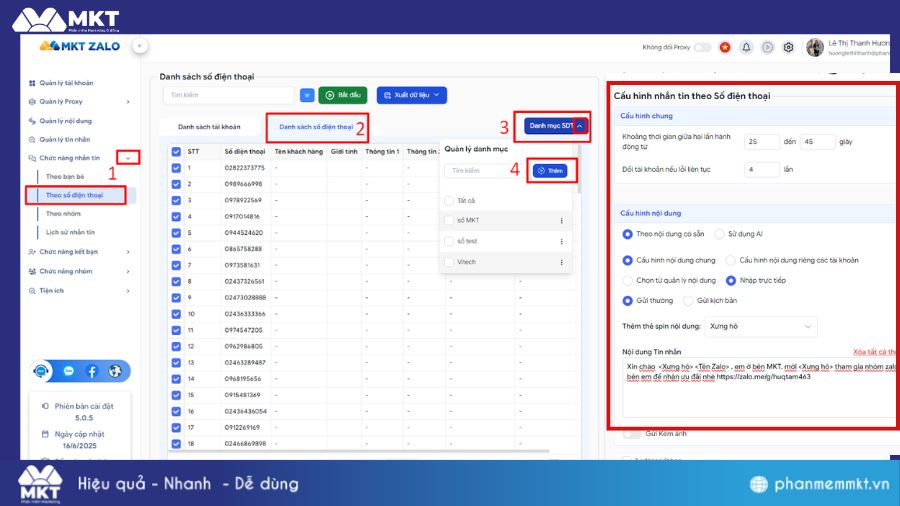Switch to Danh sách số điện thoại tab

tap(316, 127)
